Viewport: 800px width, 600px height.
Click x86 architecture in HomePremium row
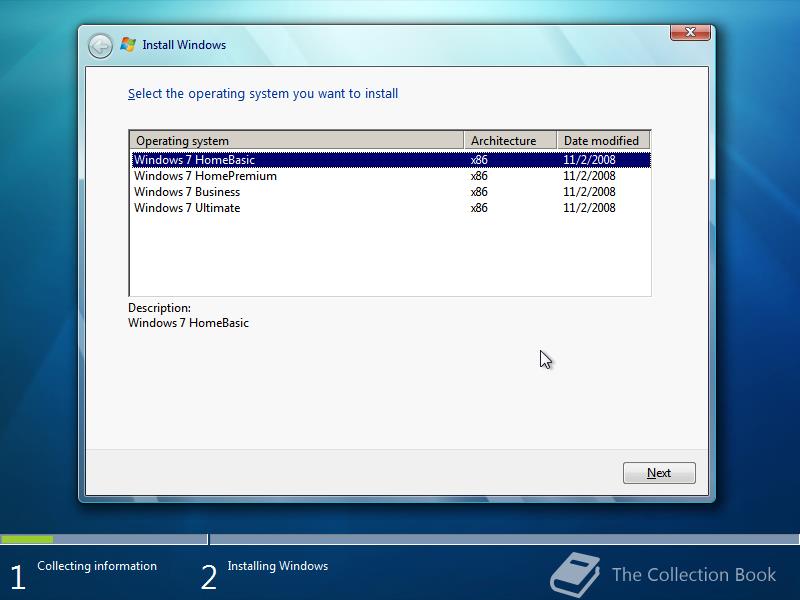point(479,176)
